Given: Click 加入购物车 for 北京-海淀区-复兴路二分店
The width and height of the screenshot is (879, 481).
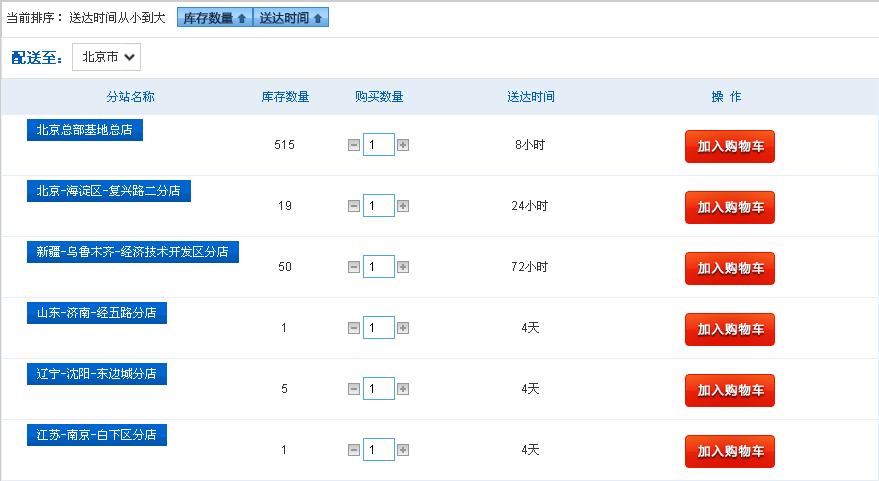Looking at the screenshot, I should tap(730, 207).
